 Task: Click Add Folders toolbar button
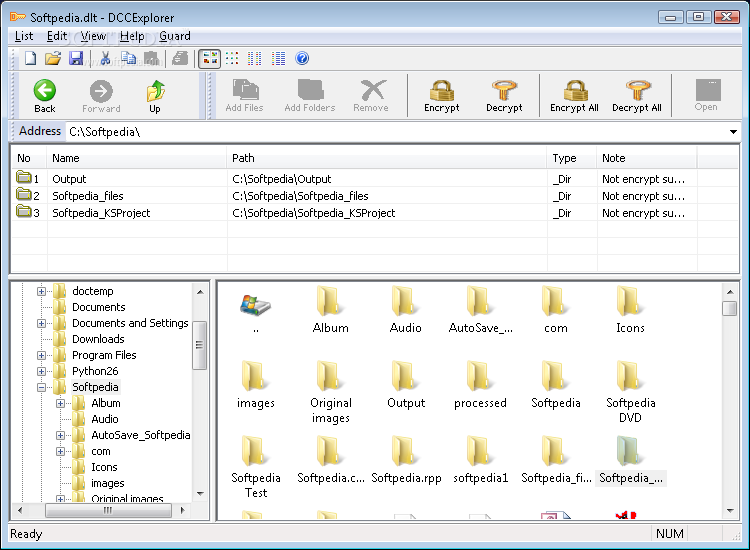[x=310, y=95]
